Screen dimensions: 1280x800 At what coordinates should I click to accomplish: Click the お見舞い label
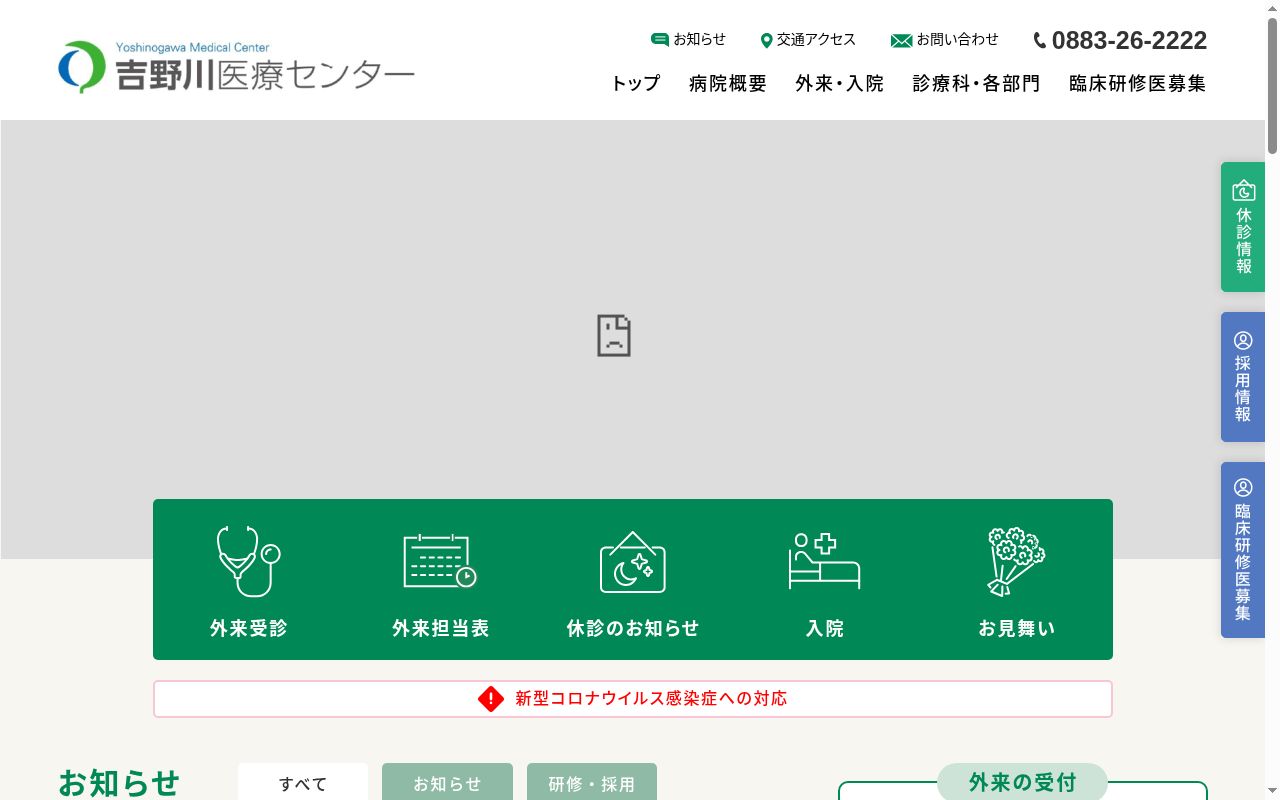[x=1016, y=629]
